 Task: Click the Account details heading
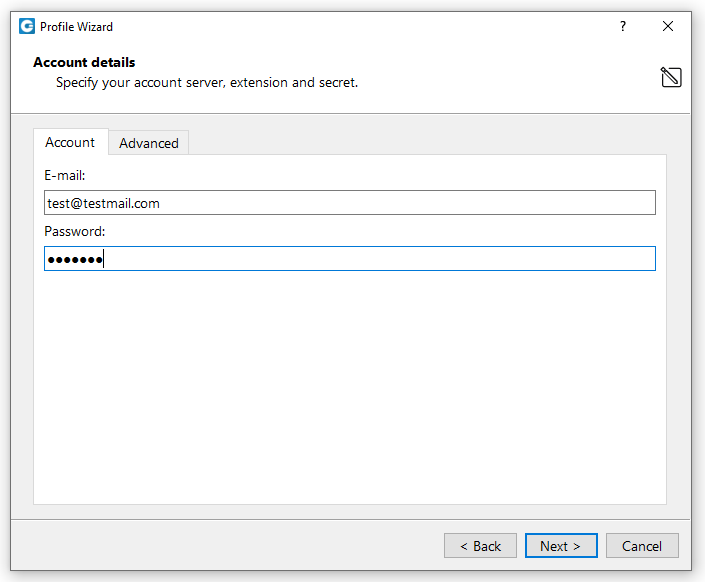coord(84,62)
